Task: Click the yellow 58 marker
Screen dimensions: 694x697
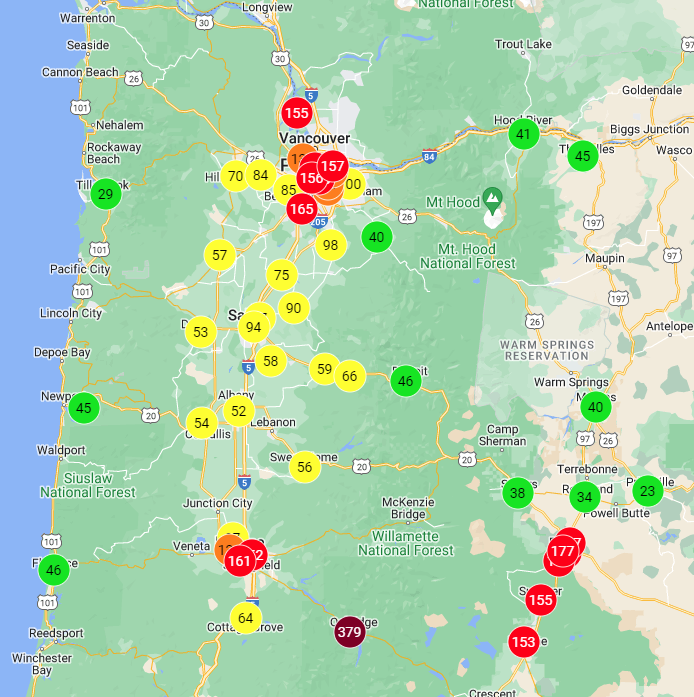Action: coord(271,361)
